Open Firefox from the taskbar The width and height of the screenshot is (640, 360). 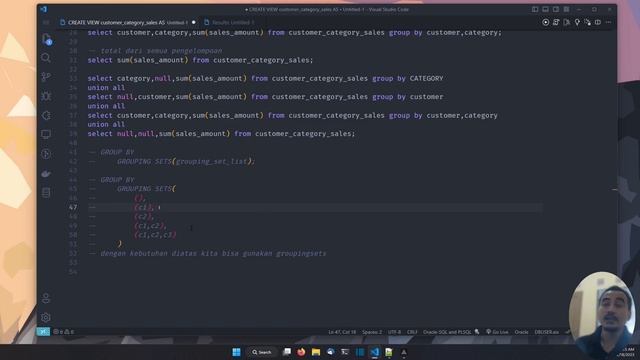(x=301, y=352)
